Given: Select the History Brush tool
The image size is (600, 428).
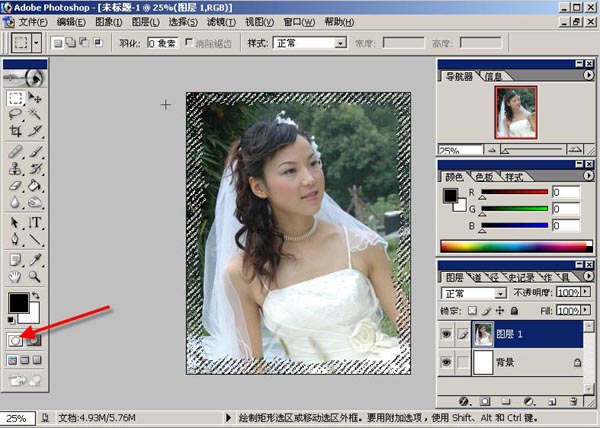Looking at the screenshot, I should click(x=35, y=168).
